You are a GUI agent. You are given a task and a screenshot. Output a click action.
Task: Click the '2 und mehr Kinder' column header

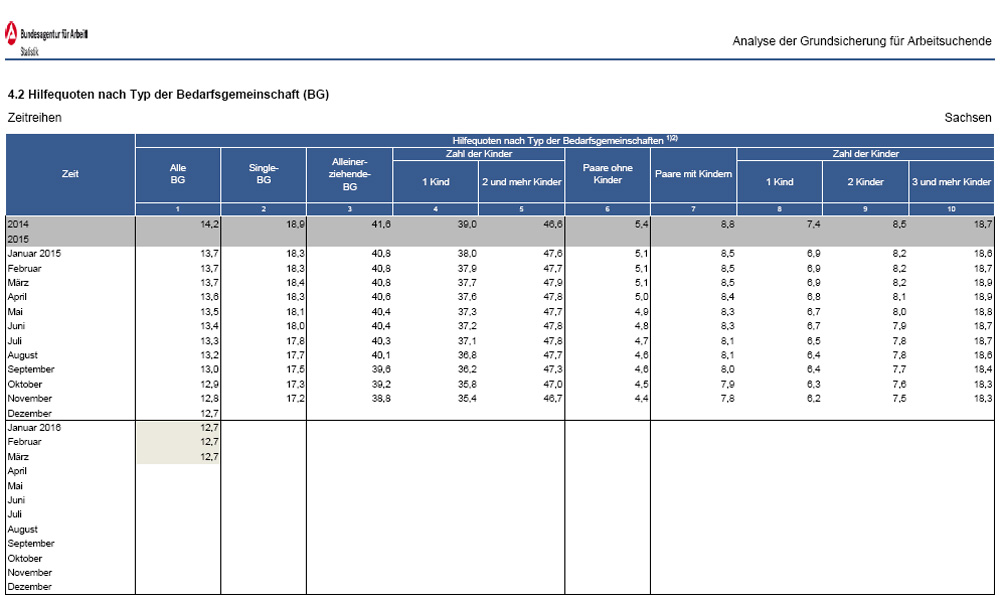click(x=521, y=182)
